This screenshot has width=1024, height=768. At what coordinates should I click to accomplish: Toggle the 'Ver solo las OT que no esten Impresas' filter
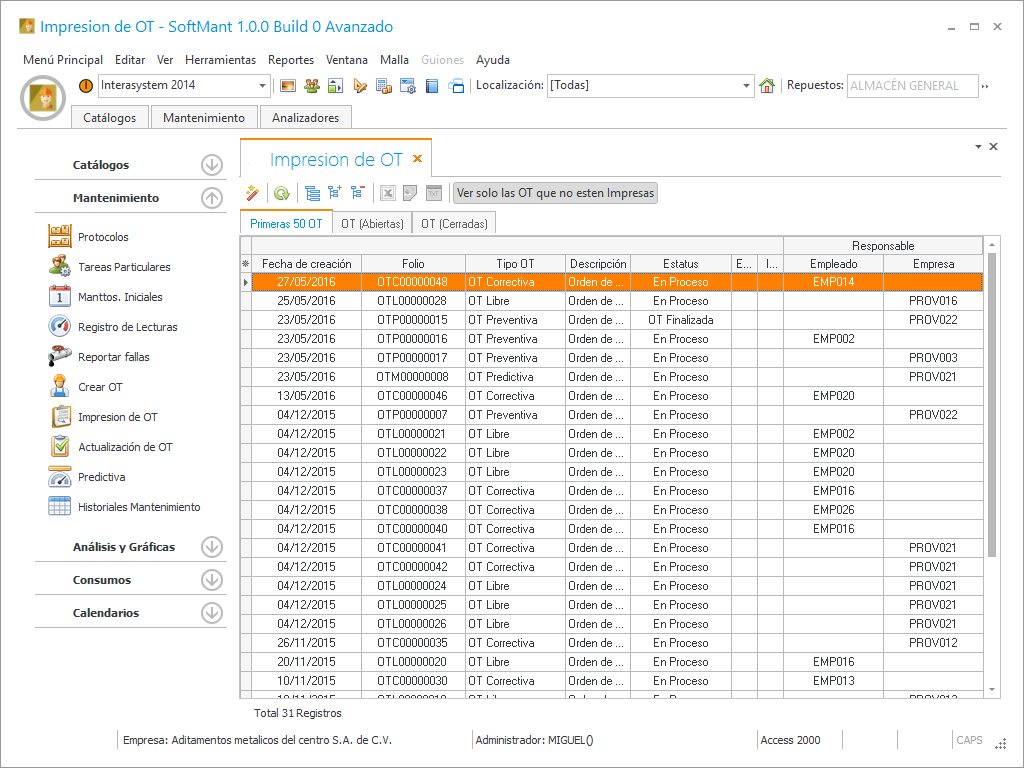point(555,193)
